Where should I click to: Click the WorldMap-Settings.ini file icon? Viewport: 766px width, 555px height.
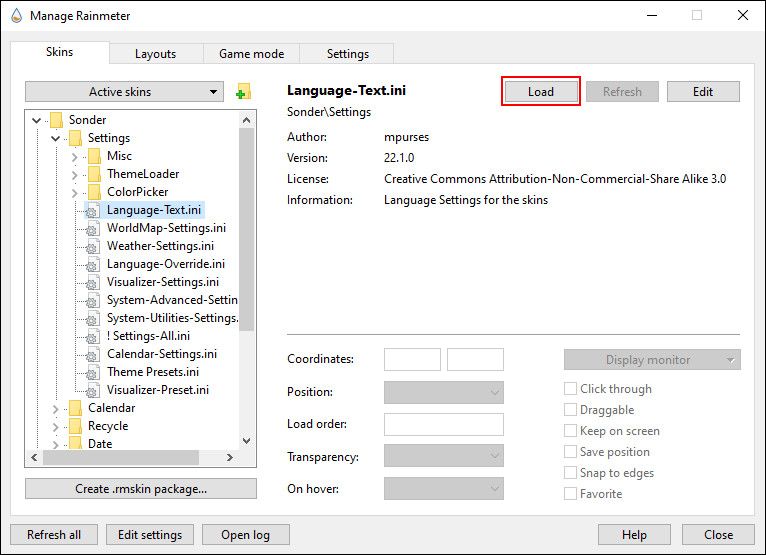point(92,228)
